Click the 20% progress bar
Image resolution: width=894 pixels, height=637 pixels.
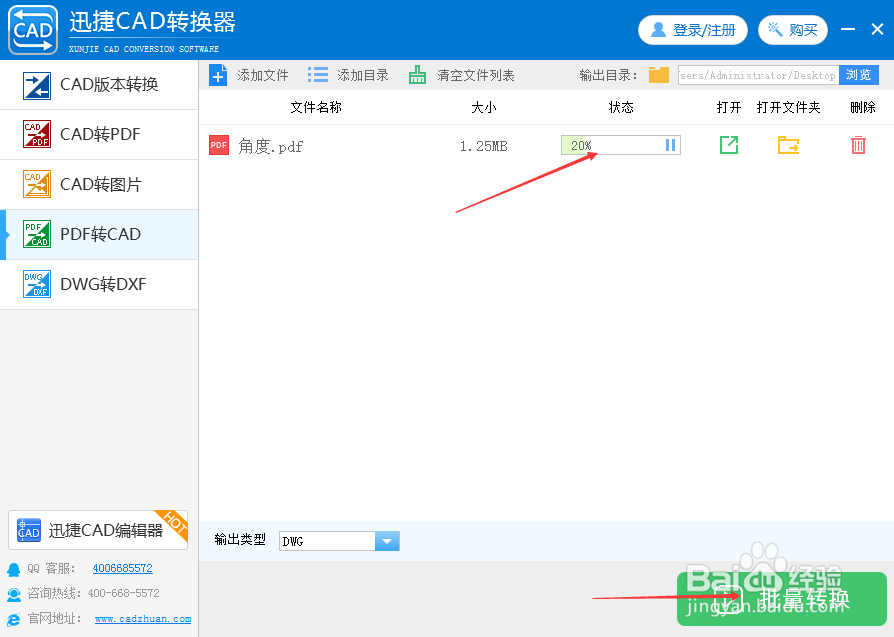(x=610, y=144)
